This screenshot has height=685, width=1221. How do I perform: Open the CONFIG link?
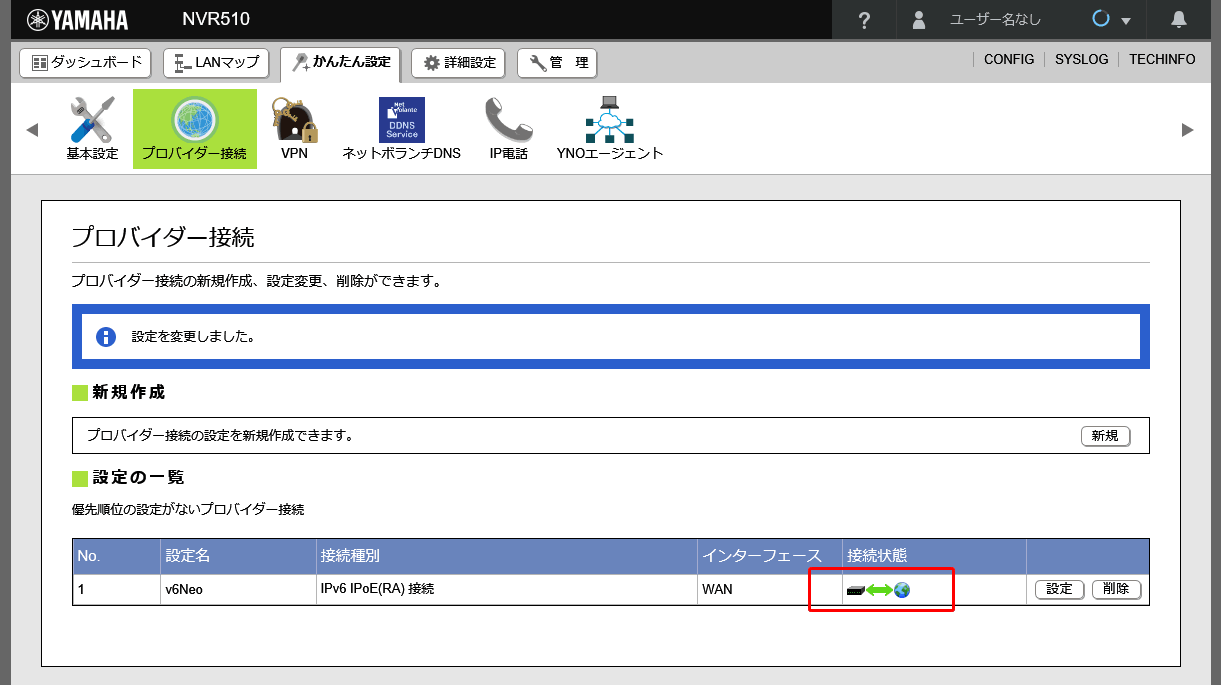point(1009,60)
